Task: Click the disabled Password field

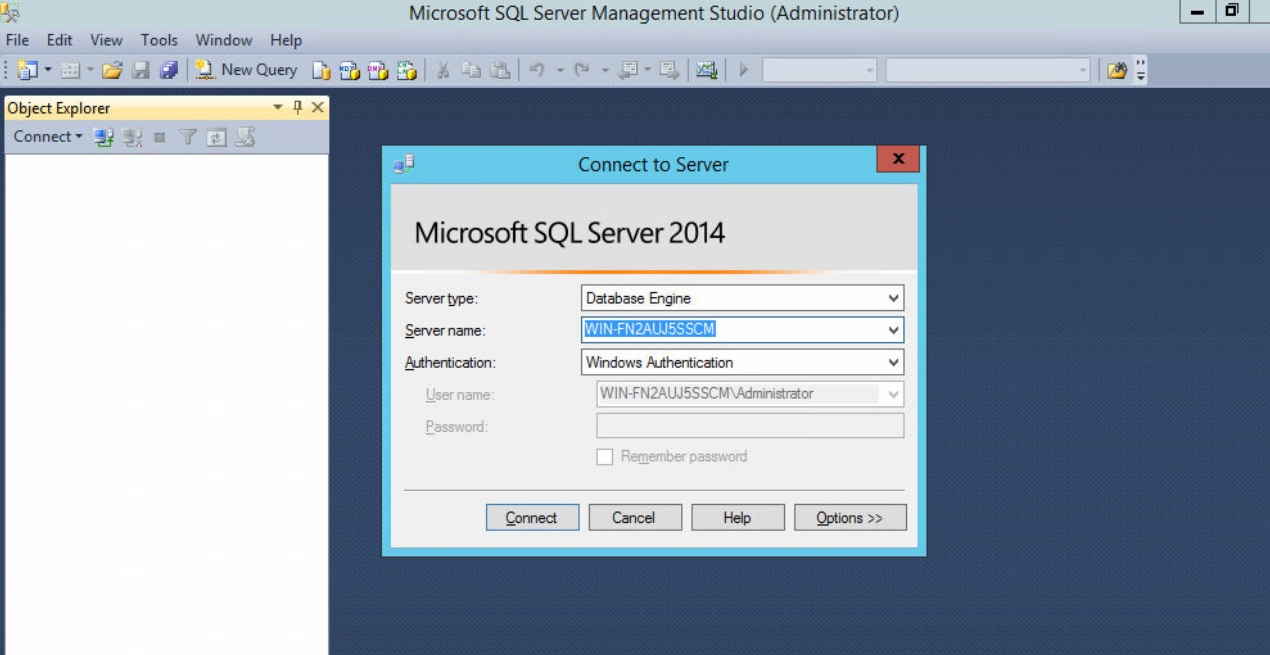Action: click(750, 426)
